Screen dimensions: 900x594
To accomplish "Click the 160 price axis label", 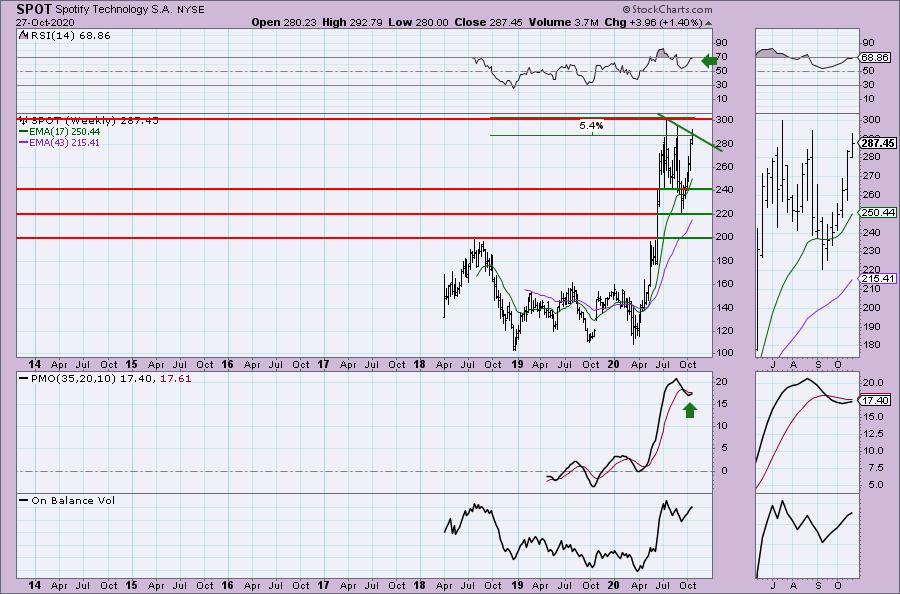I will pyautogui.click(x=723, y=284).
